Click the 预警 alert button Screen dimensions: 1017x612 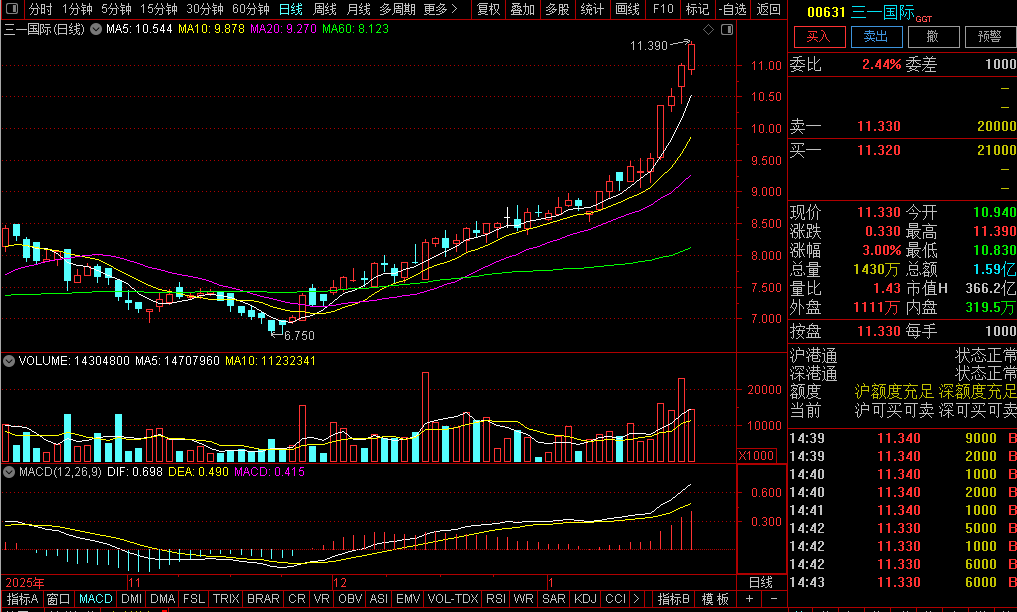990,37
